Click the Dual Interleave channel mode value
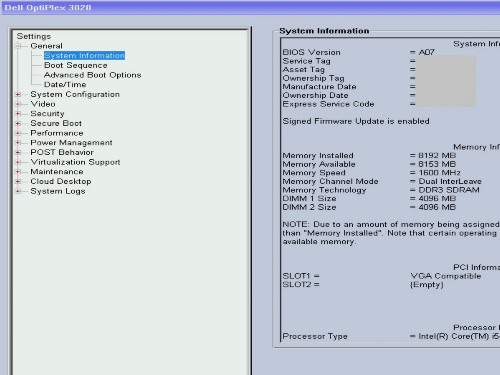This screenshot has width=500, height=375. click(450, 182)
